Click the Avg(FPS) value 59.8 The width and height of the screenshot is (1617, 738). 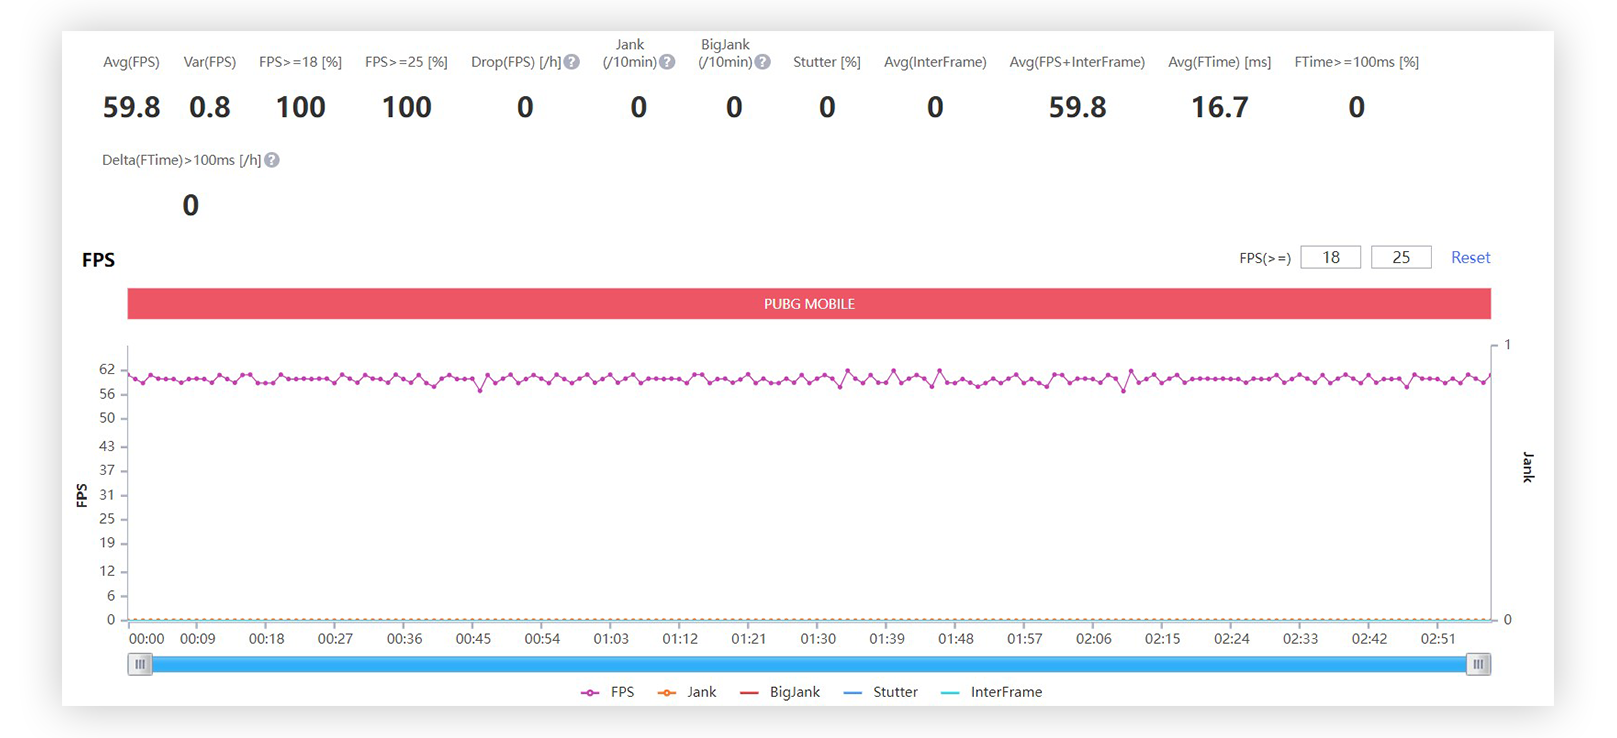pos(131,107)
